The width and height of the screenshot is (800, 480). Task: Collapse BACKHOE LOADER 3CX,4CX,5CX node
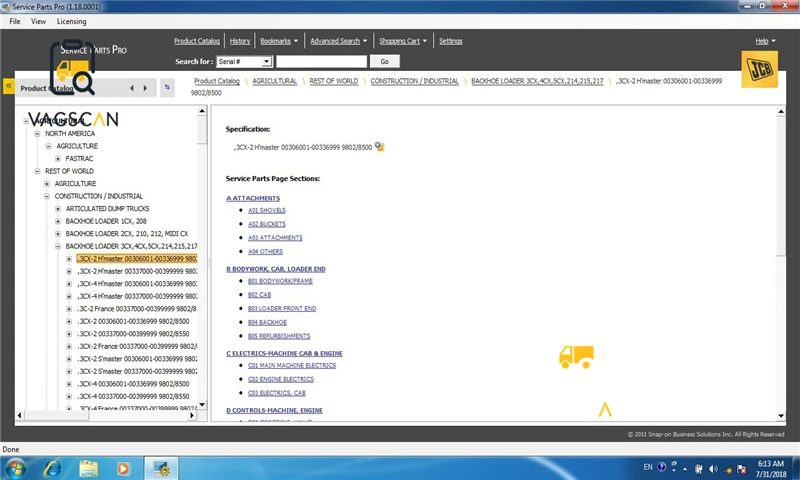point(58,246)
